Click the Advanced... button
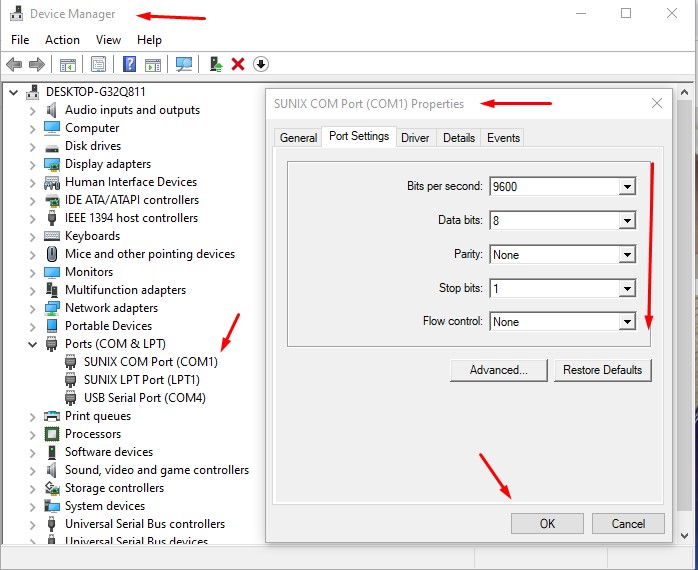Screen dimensions: 698x570 pos(499,370)
